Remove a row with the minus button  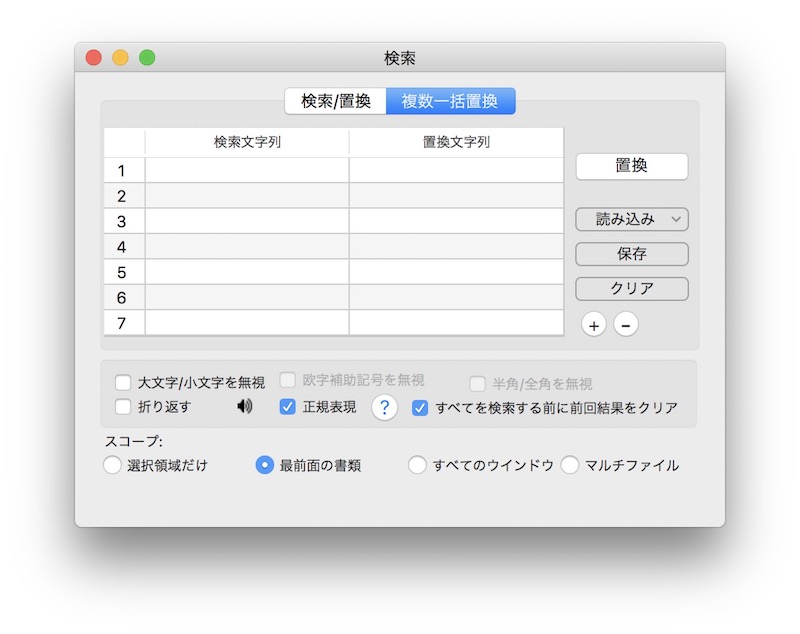point(626,325)
